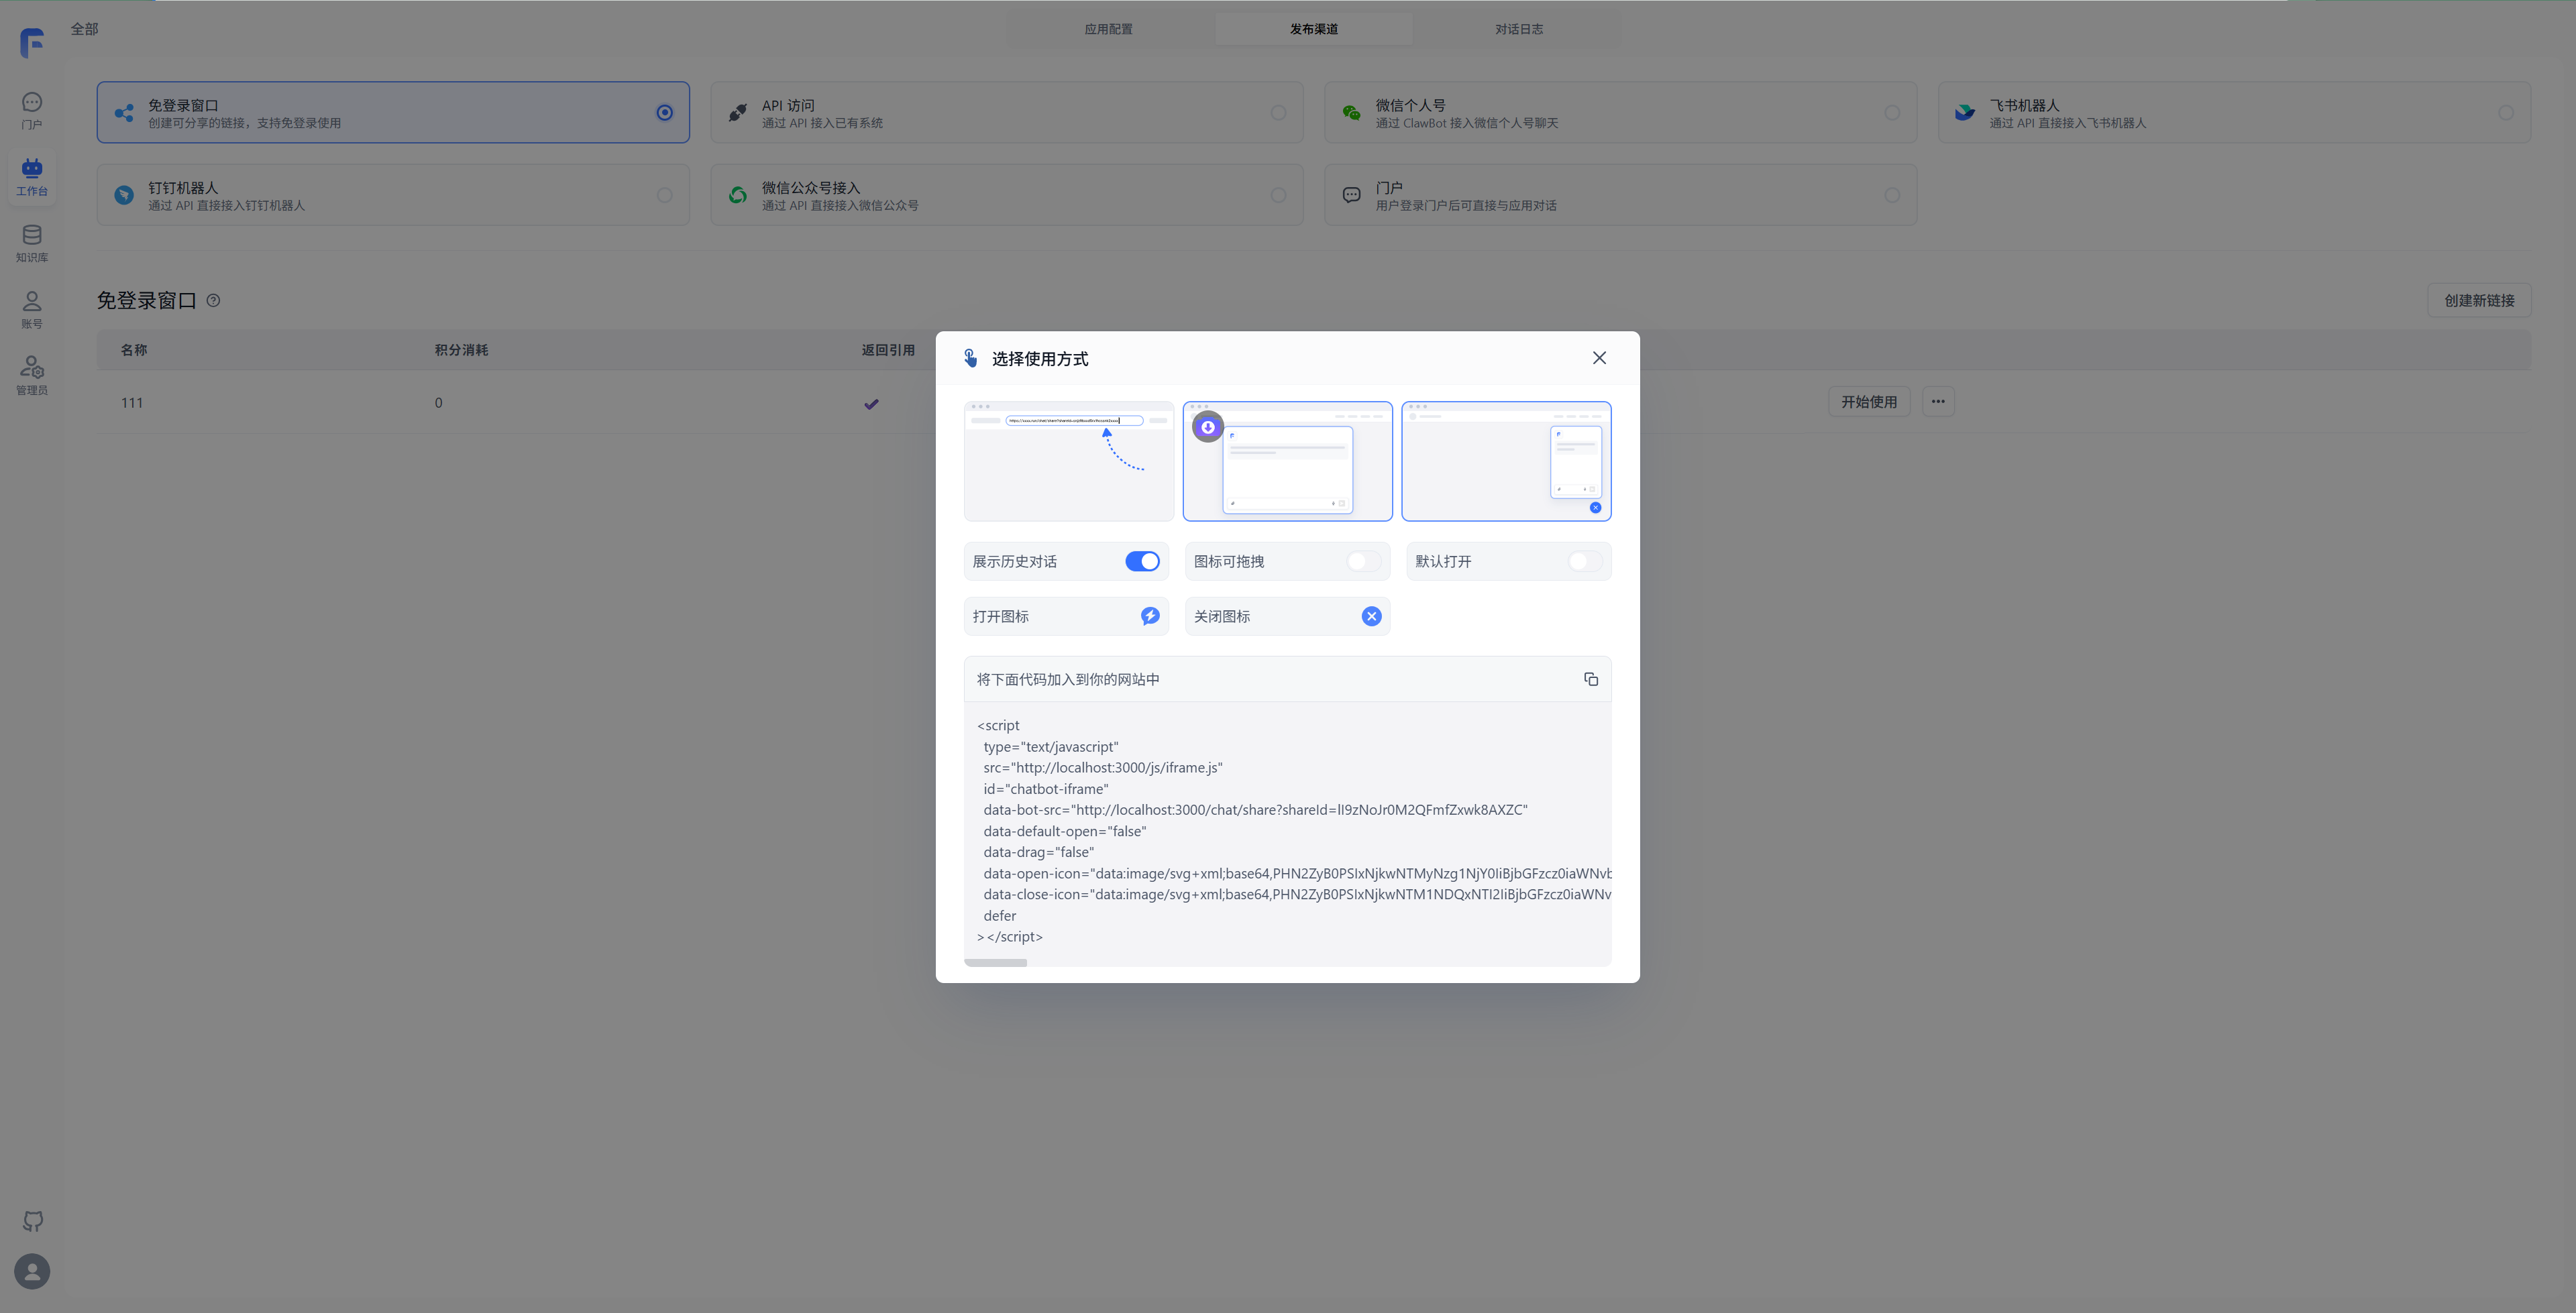Click the DingTalk icon on 钉钉机器人 card
This screenshot has width=2576, height=1313.
tap(124, 195)
